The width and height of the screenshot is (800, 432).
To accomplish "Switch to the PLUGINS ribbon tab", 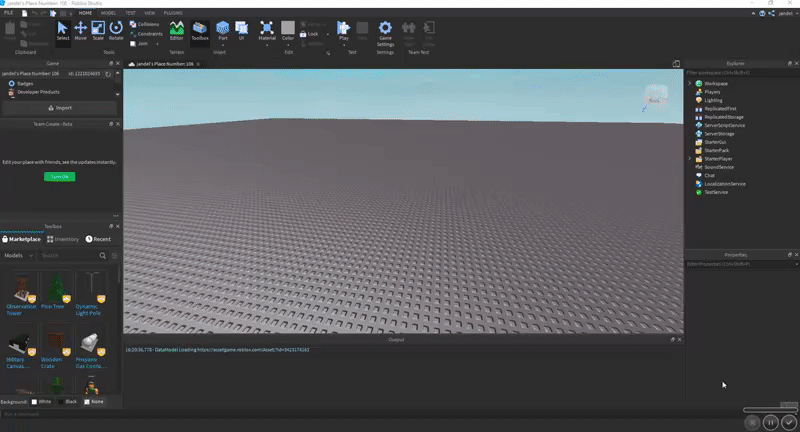I will pos(173,13).
